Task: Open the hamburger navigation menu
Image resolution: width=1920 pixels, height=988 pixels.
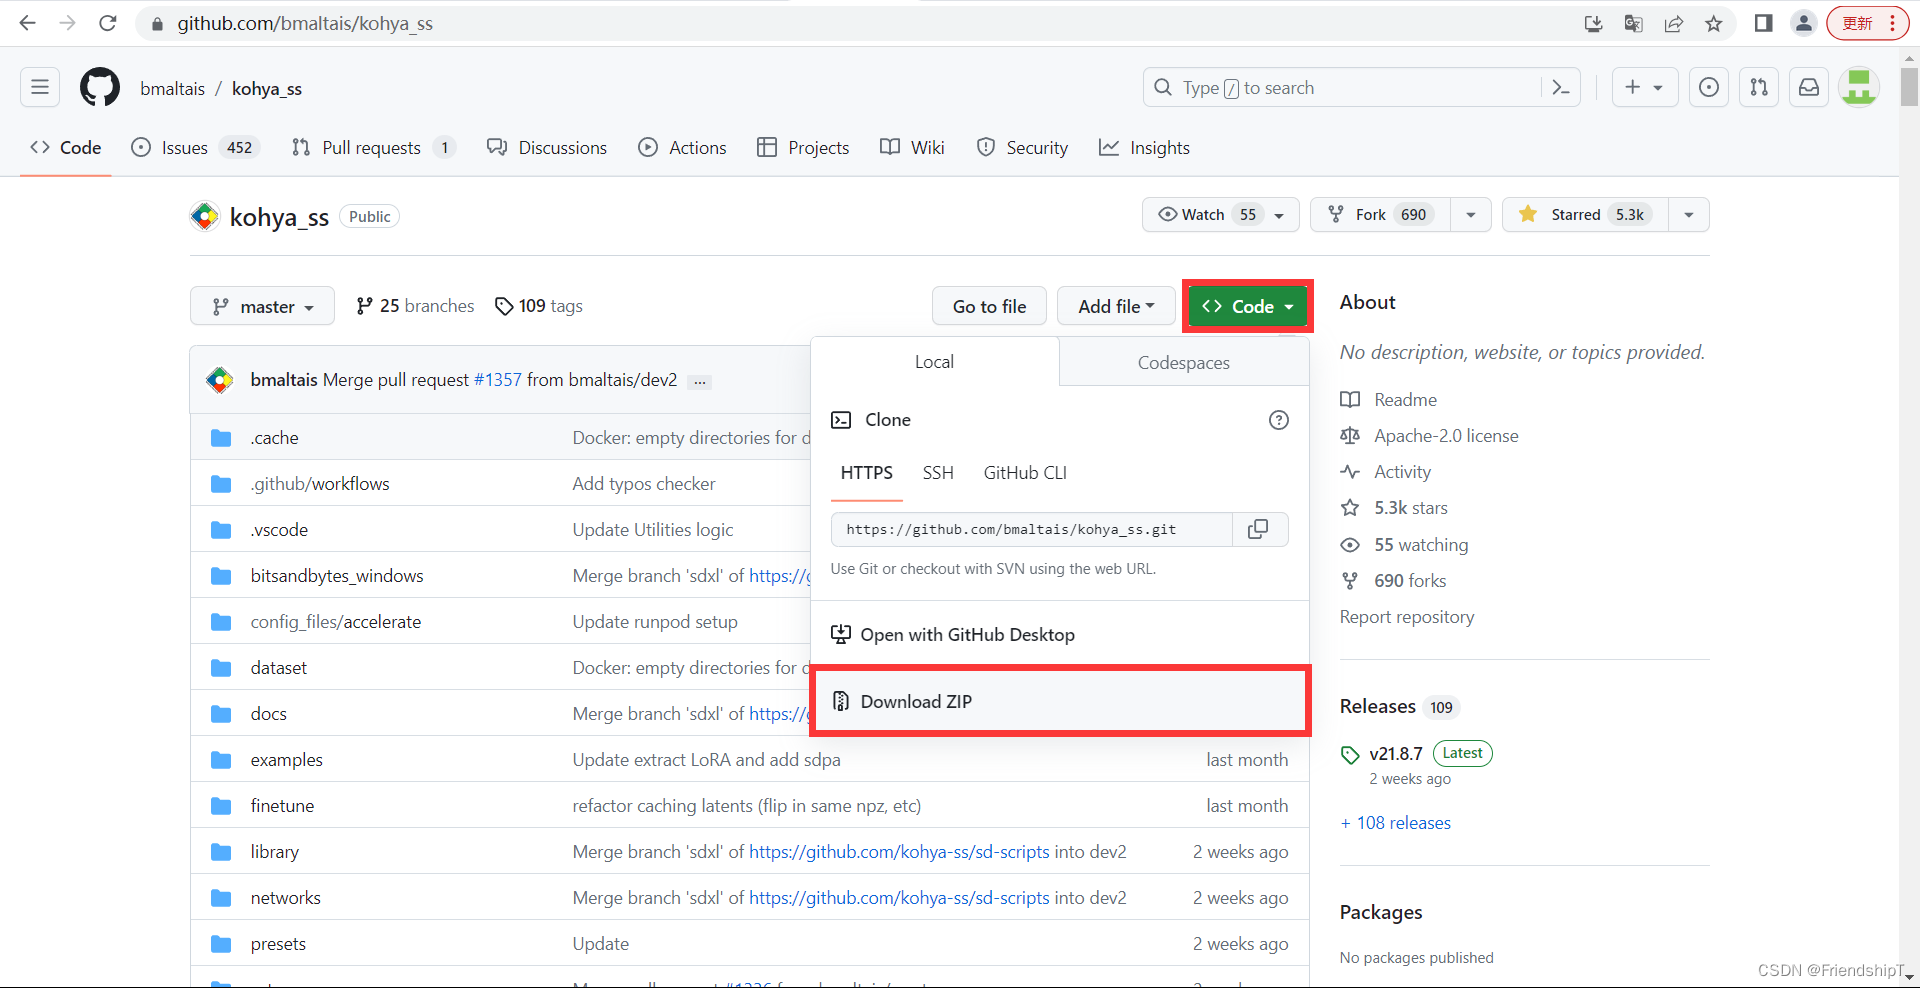Action: (40, 88)
